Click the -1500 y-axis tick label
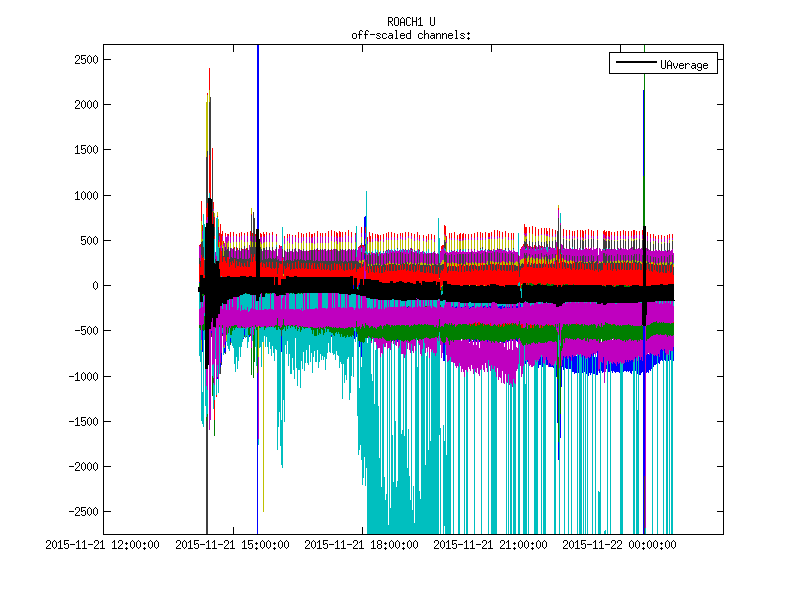 (81, 422)
